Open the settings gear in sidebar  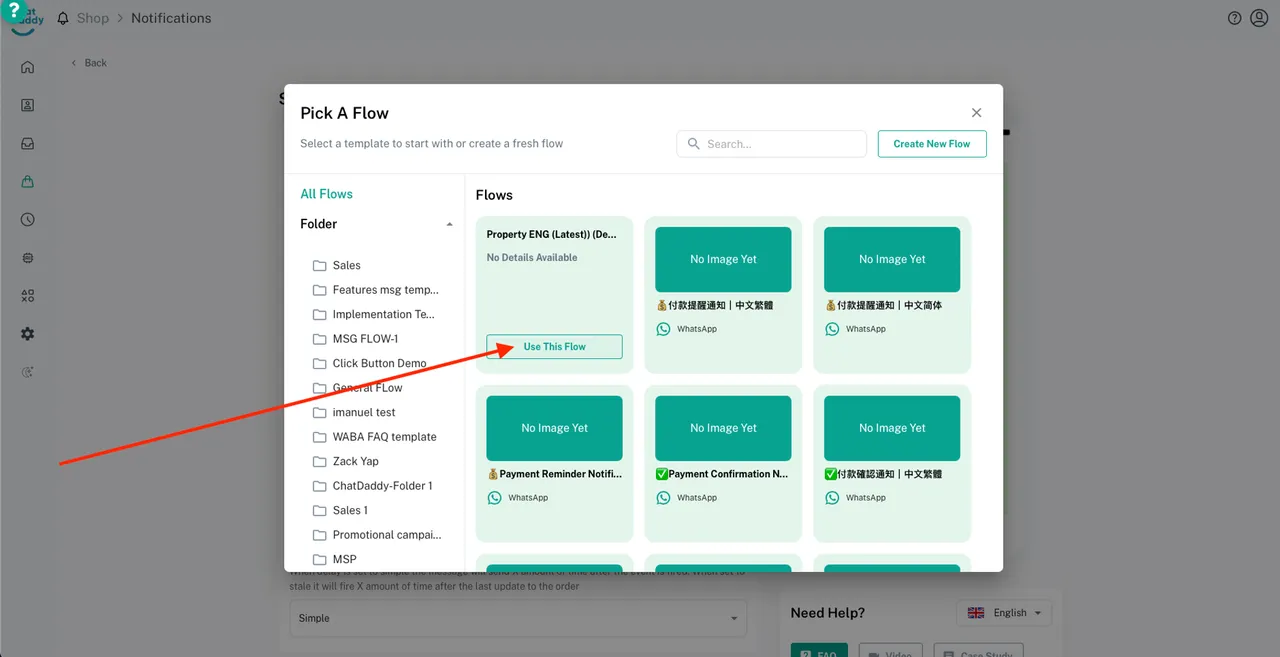click(27, 334)
